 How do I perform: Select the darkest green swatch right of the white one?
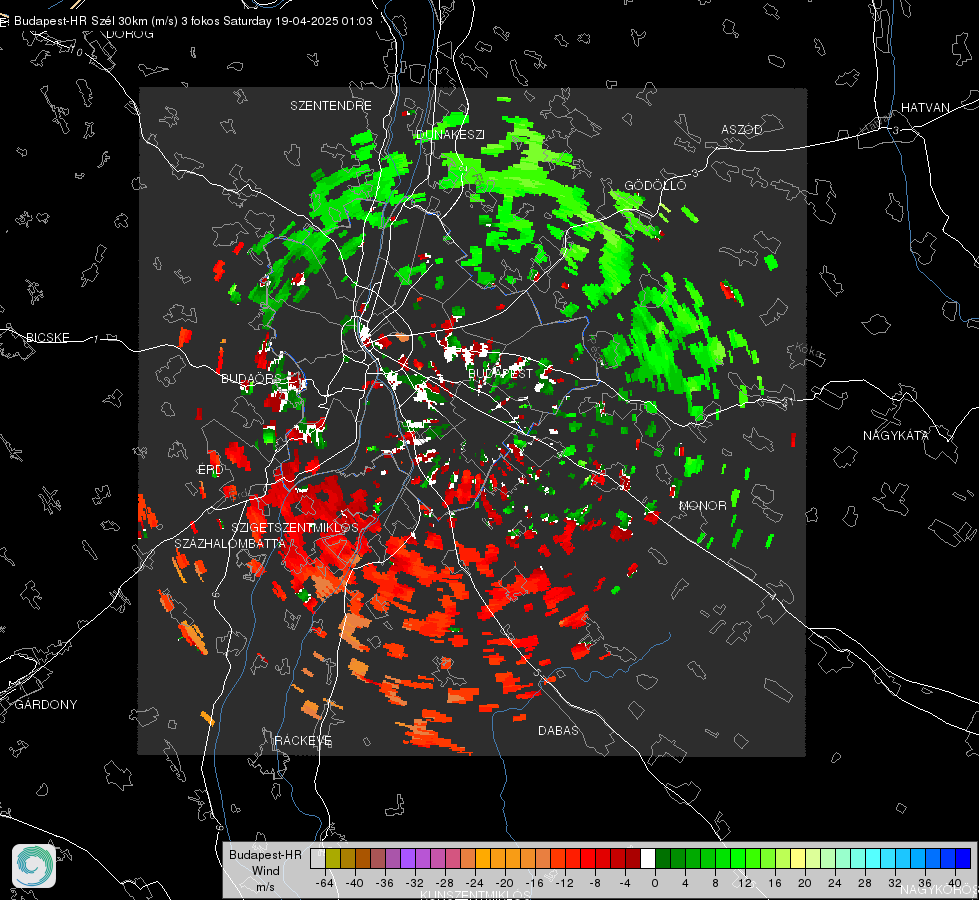(663, 859)
